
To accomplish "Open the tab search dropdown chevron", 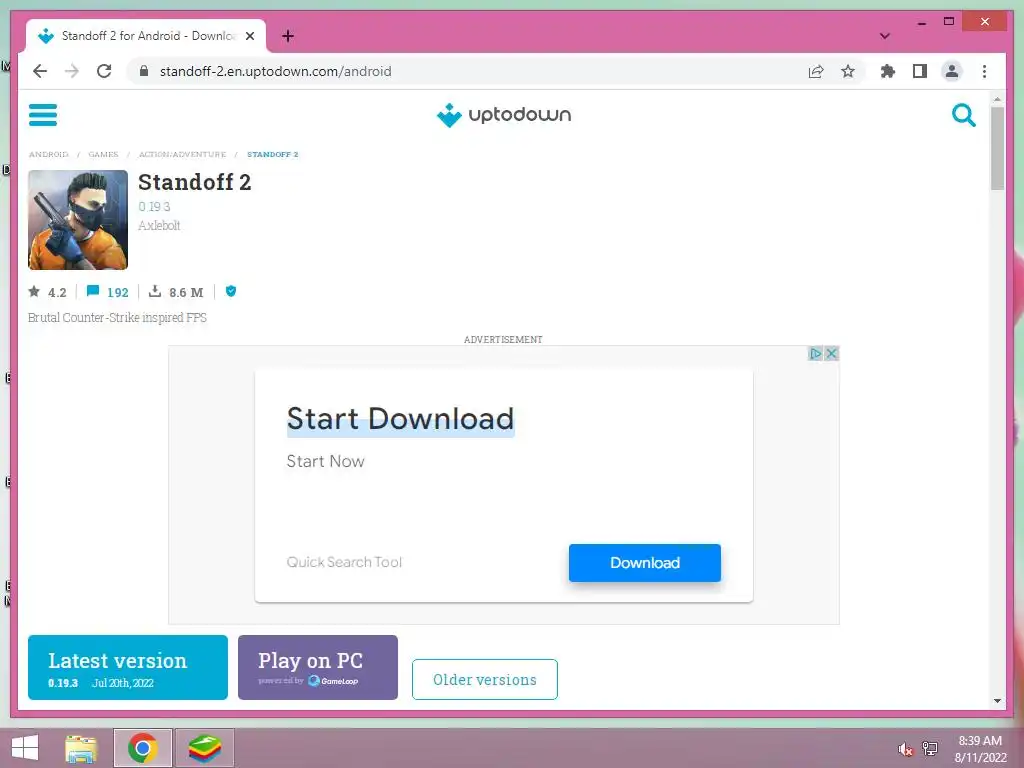I will [x=885, y=36].
